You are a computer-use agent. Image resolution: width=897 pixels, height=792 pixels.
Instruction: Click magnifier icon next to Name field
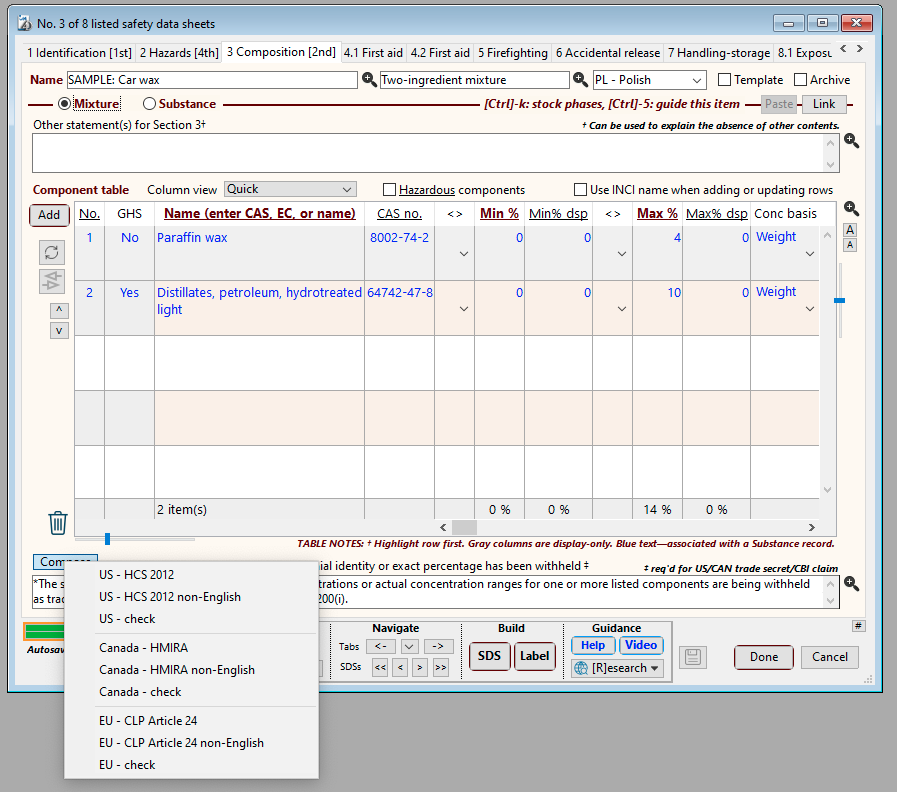(369, 80)
